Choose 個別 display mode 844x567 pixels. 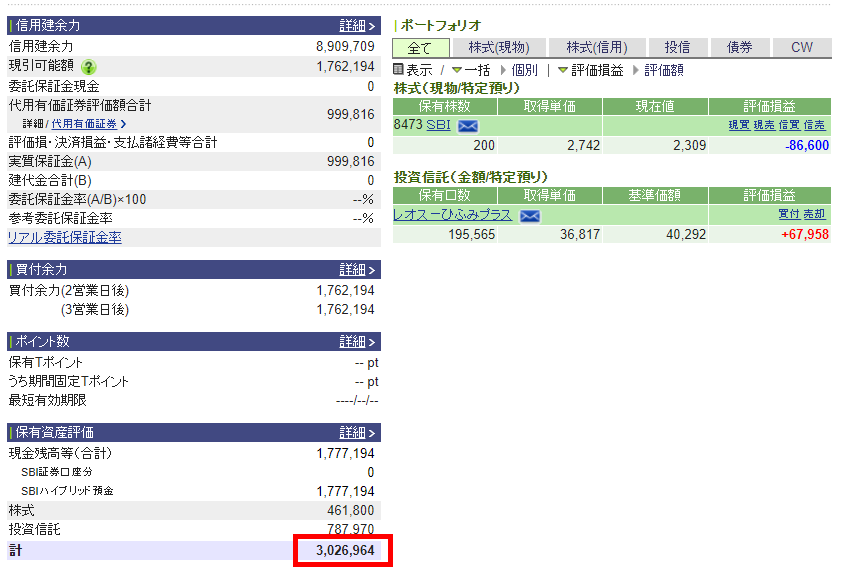click(524, 70)
